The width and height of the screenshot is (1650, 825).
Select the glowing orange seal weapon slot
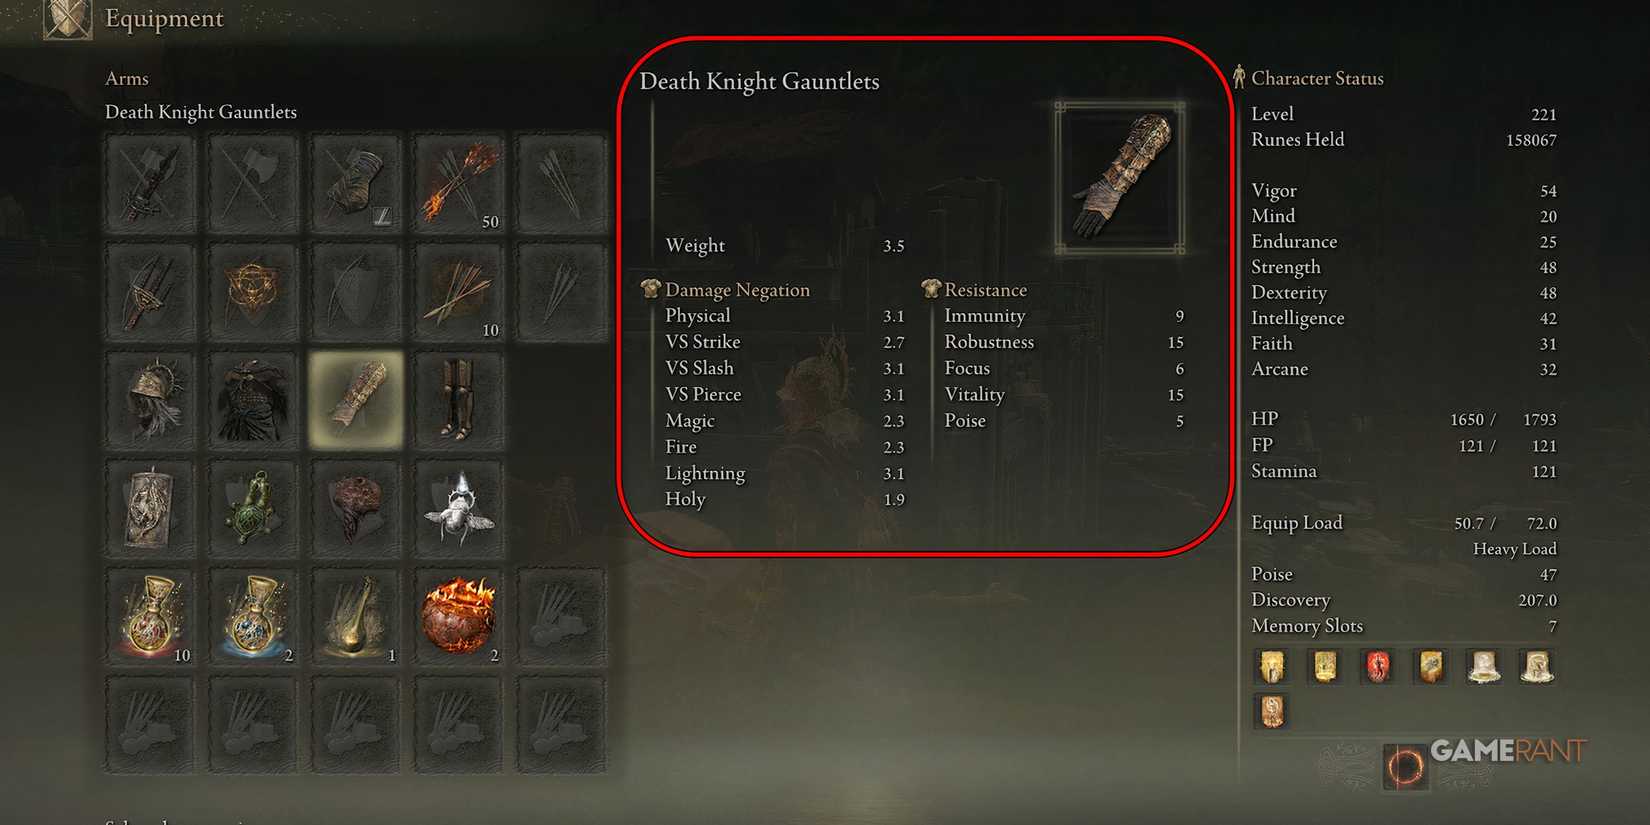tap(253, 291)
